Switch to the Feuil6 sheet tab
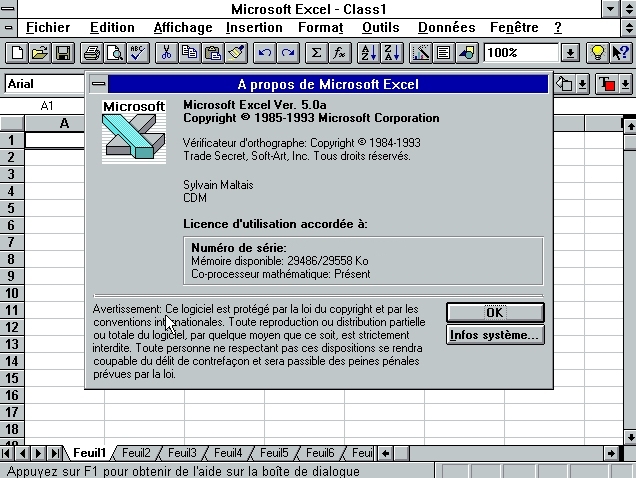 click(x=320, y=453)
